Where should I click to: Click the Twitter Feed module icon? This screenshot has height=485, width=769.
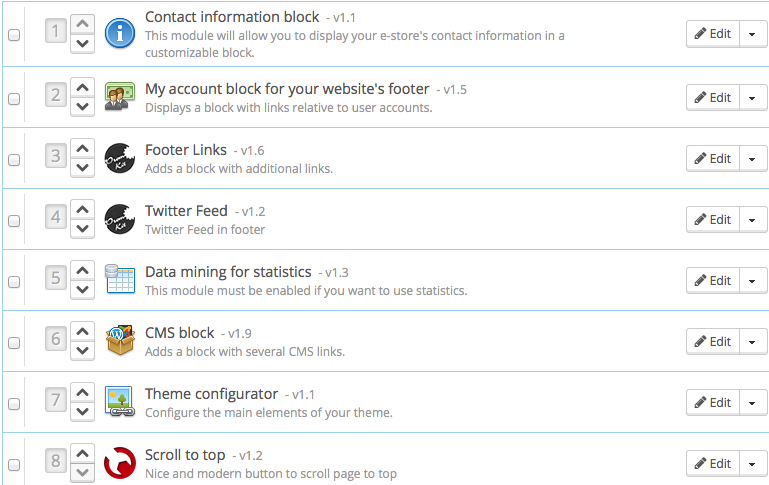click(120, 219)
